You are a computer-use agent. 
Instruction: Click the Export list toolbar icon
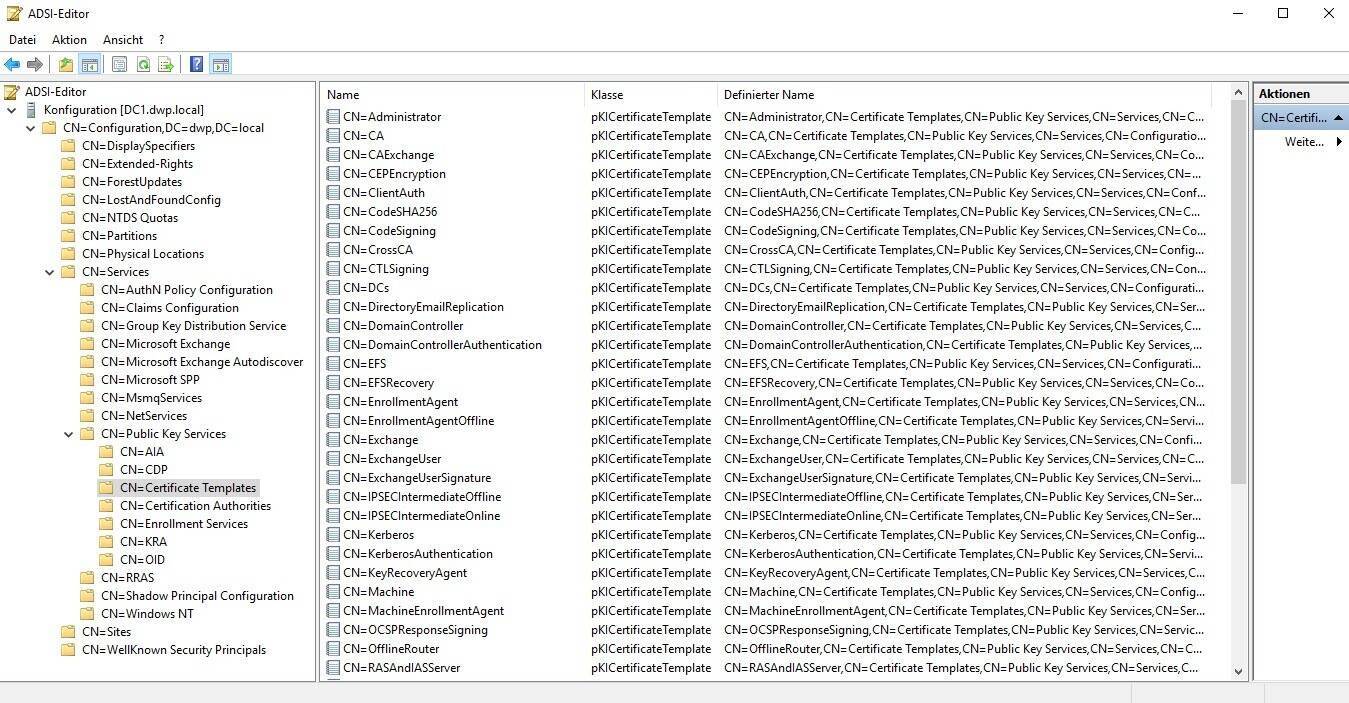166,65
